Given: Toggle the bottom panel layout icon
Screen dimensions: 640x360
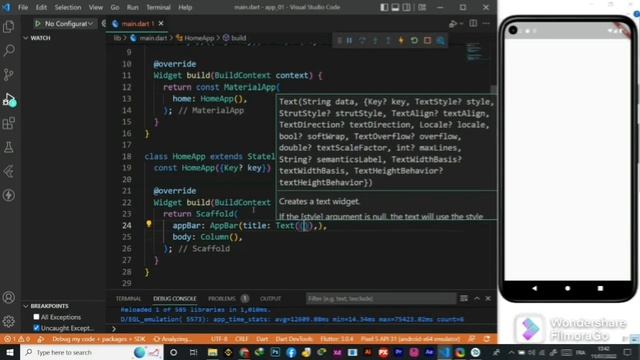Looking at the screenshot, I should point(396,7).
